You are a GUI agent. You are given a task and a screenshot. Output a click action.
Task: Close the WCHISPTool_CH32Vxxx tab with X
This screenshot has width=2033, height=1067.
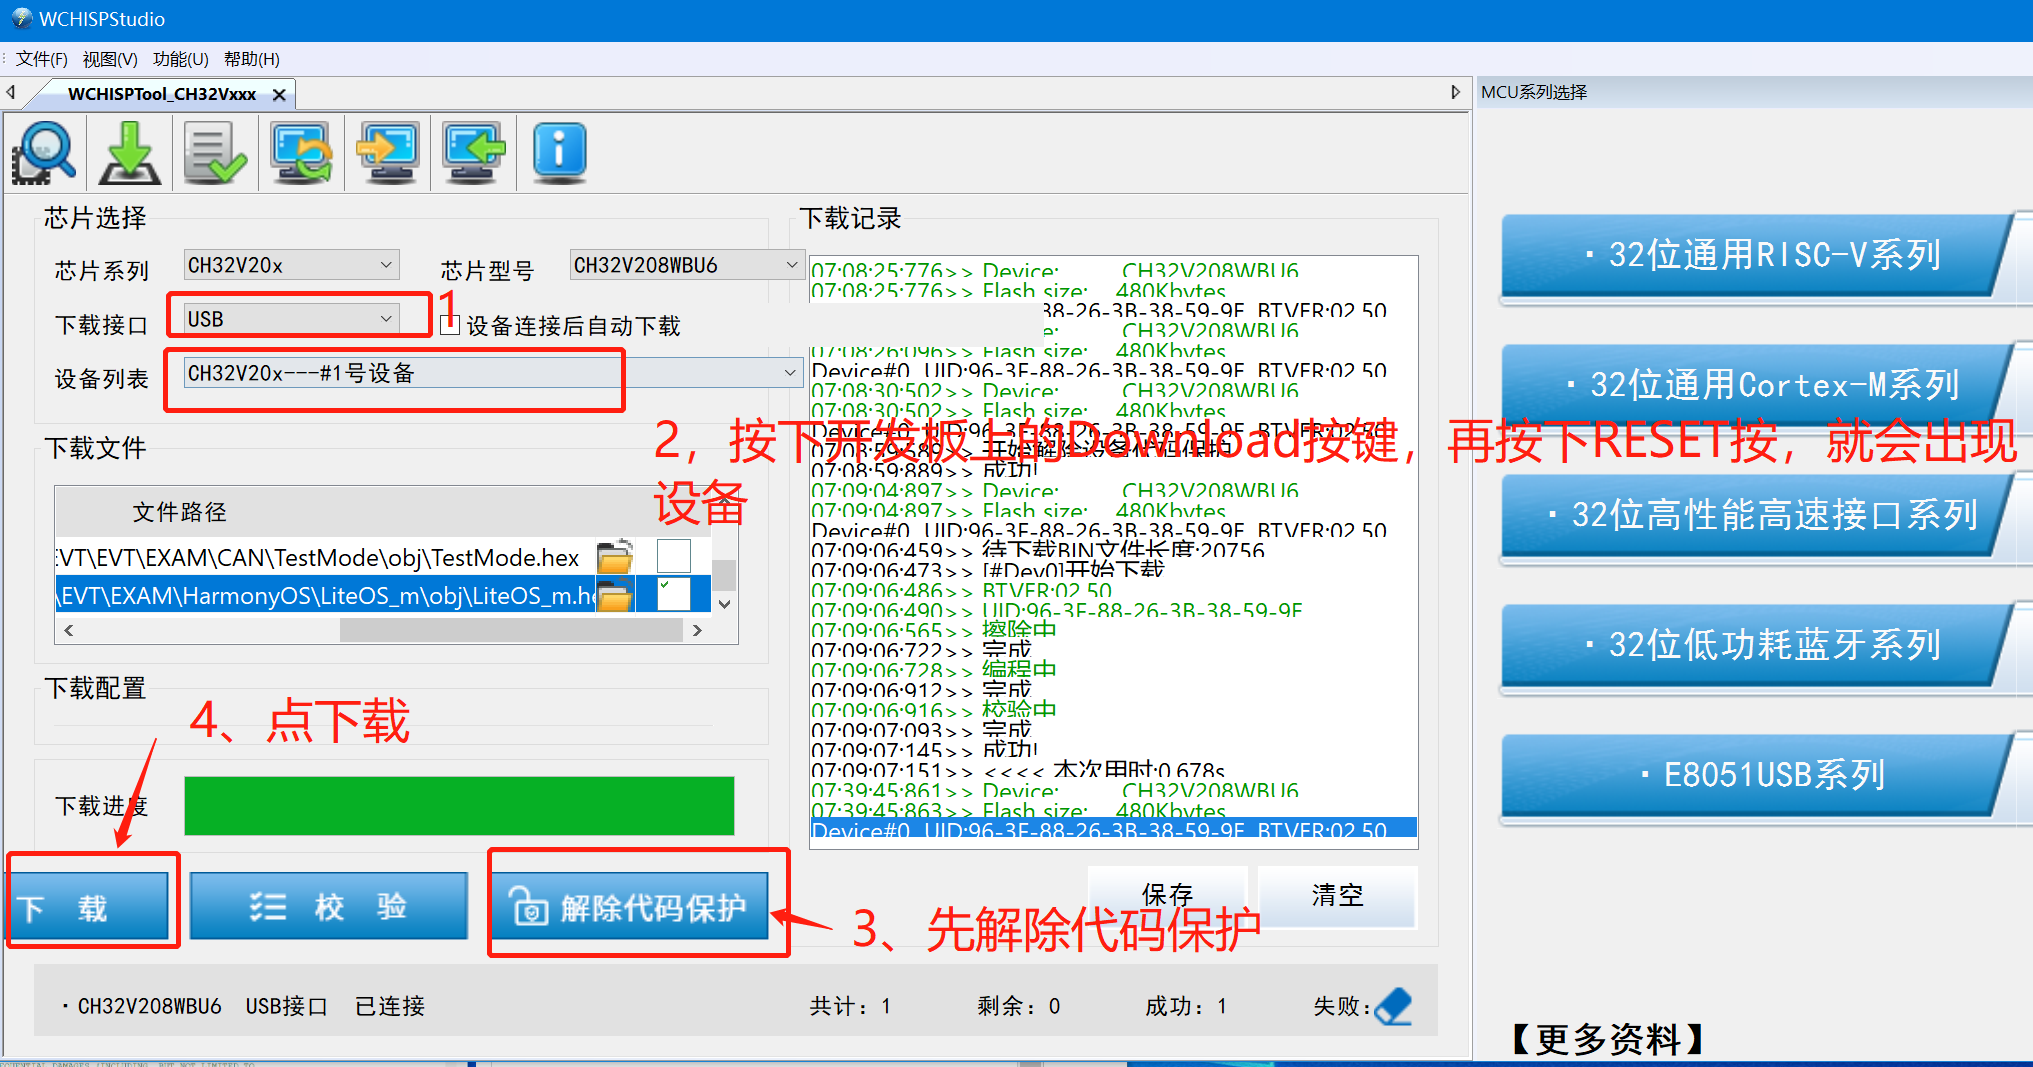pyautogui.click(x=279, y=95)
